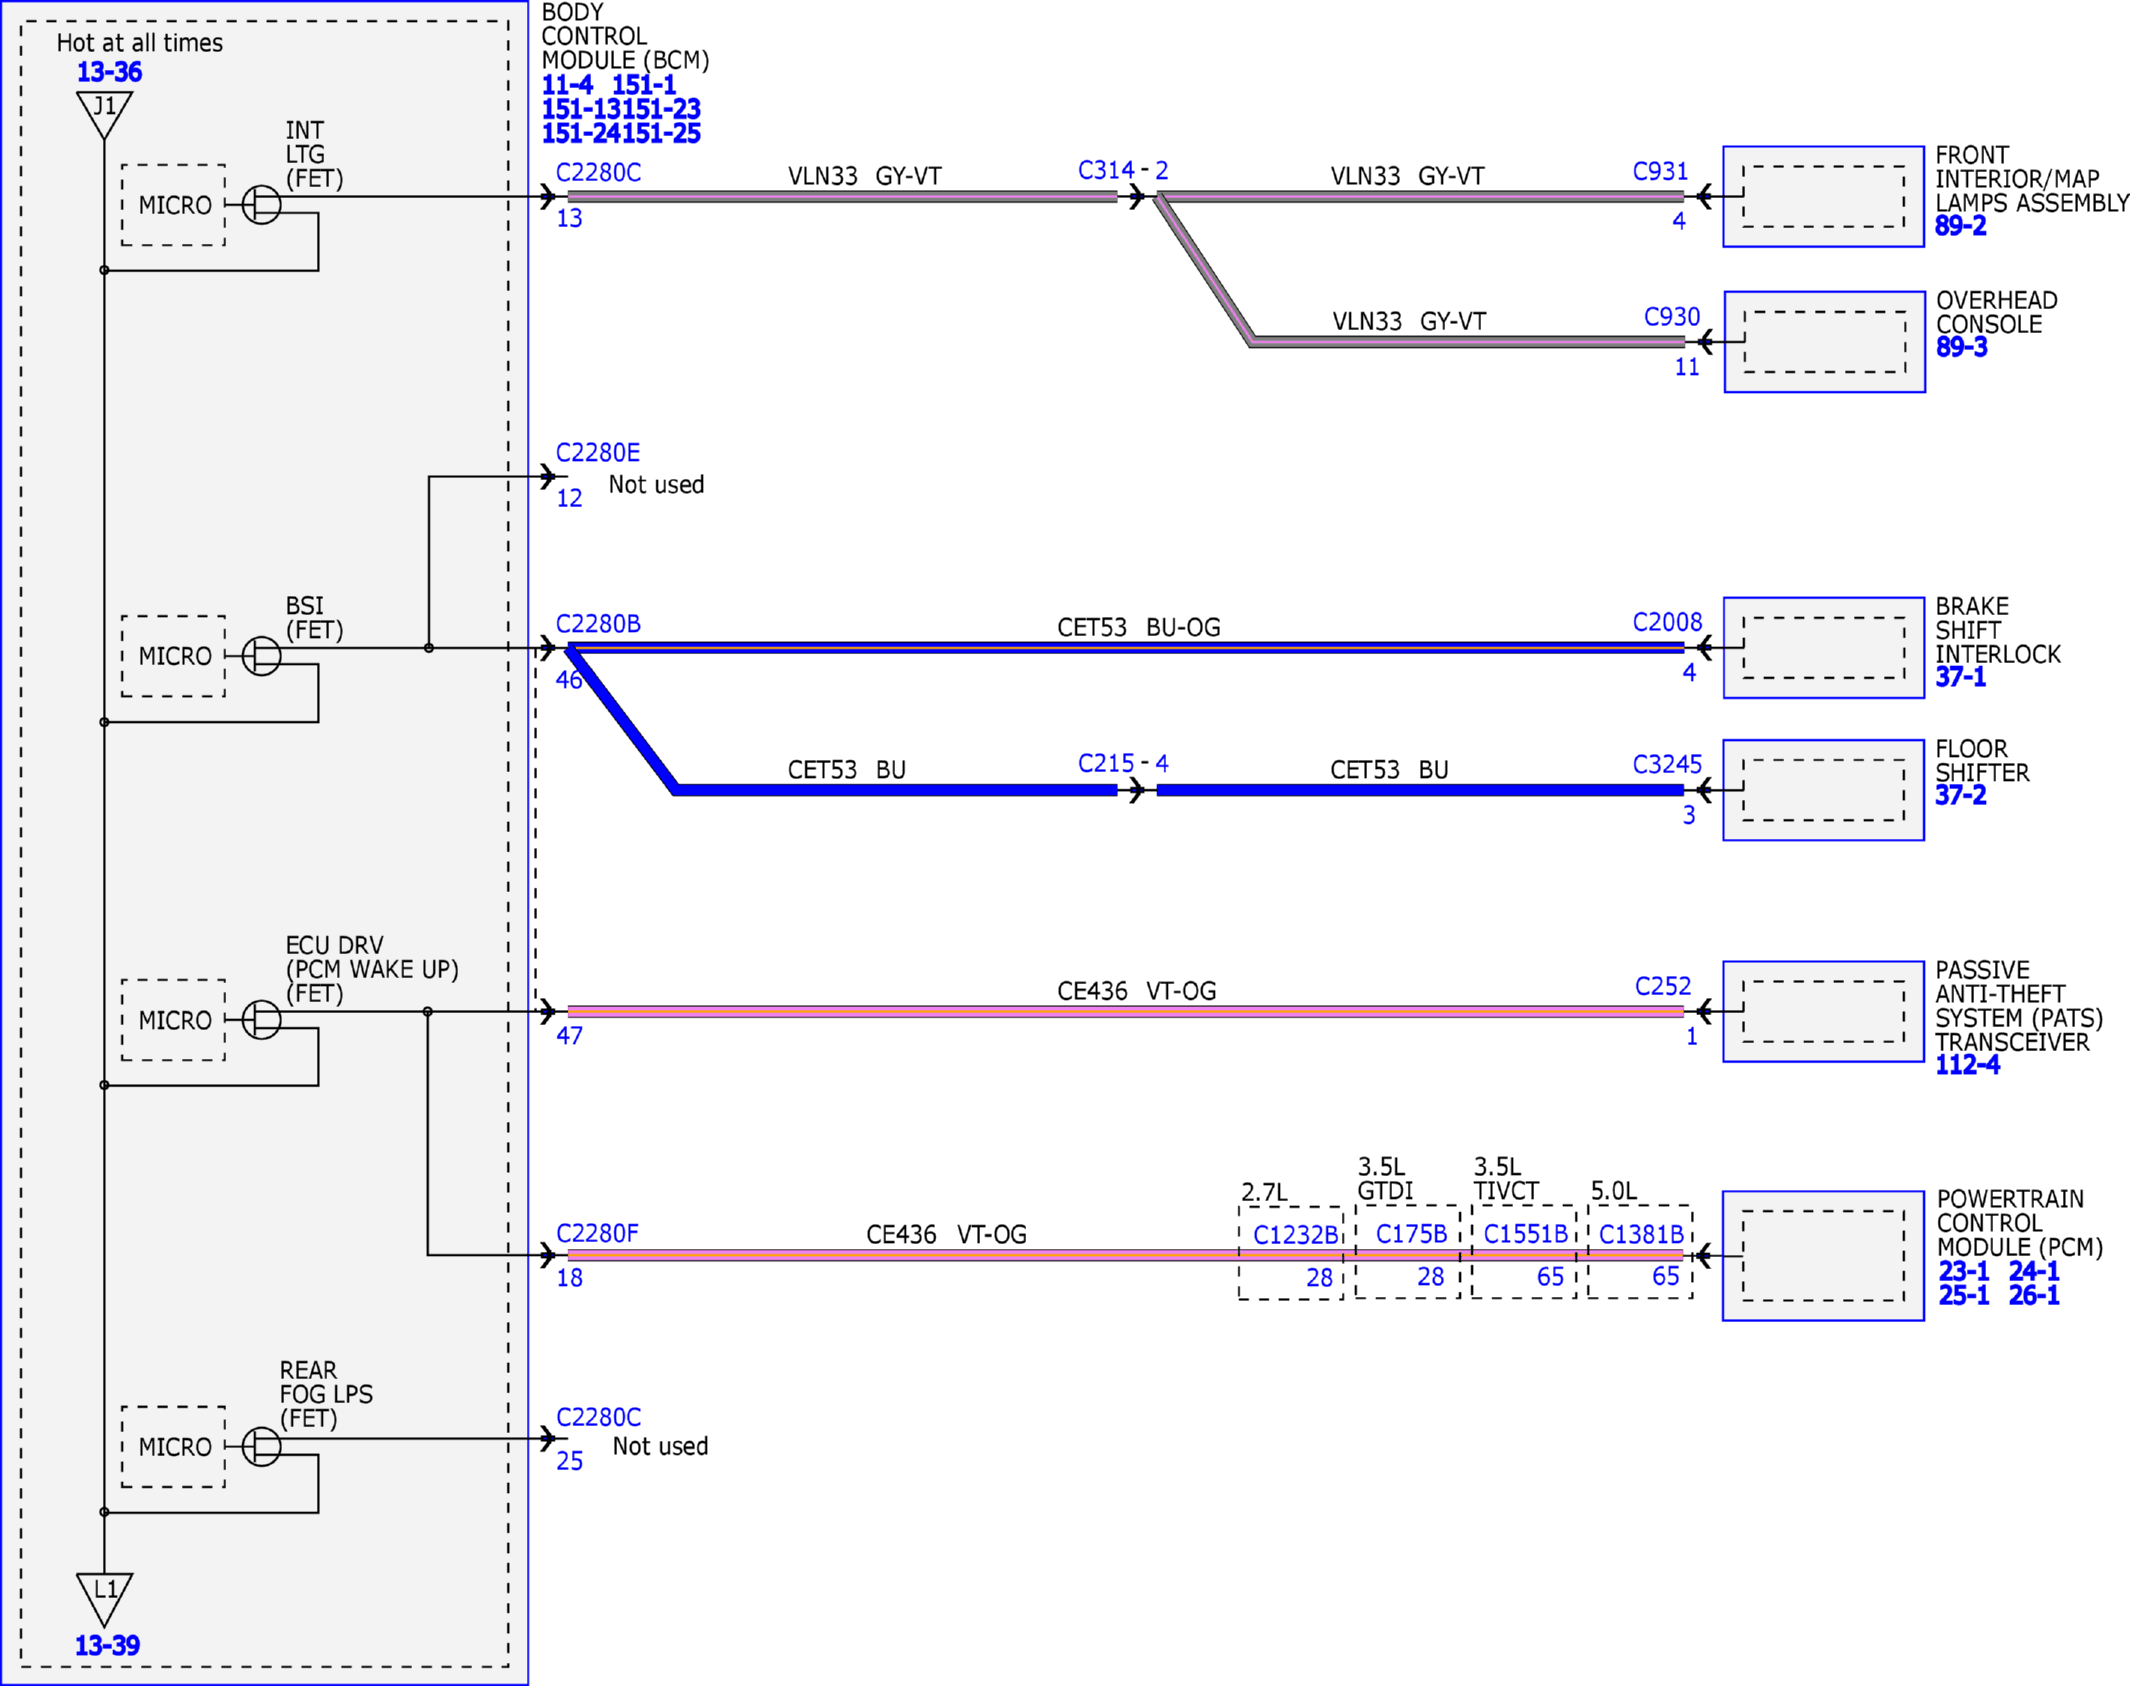The width and height of the screenshot is (2130, 1686).
Task: Select the ECU DRV FET transistor symbol
Action: 262,1019
